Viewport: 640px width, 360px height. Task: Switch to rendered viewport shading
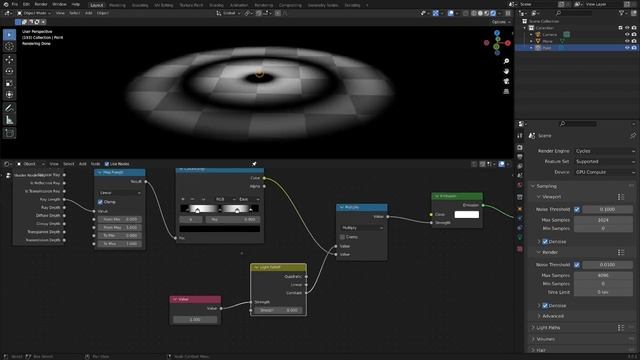point(493,13)
